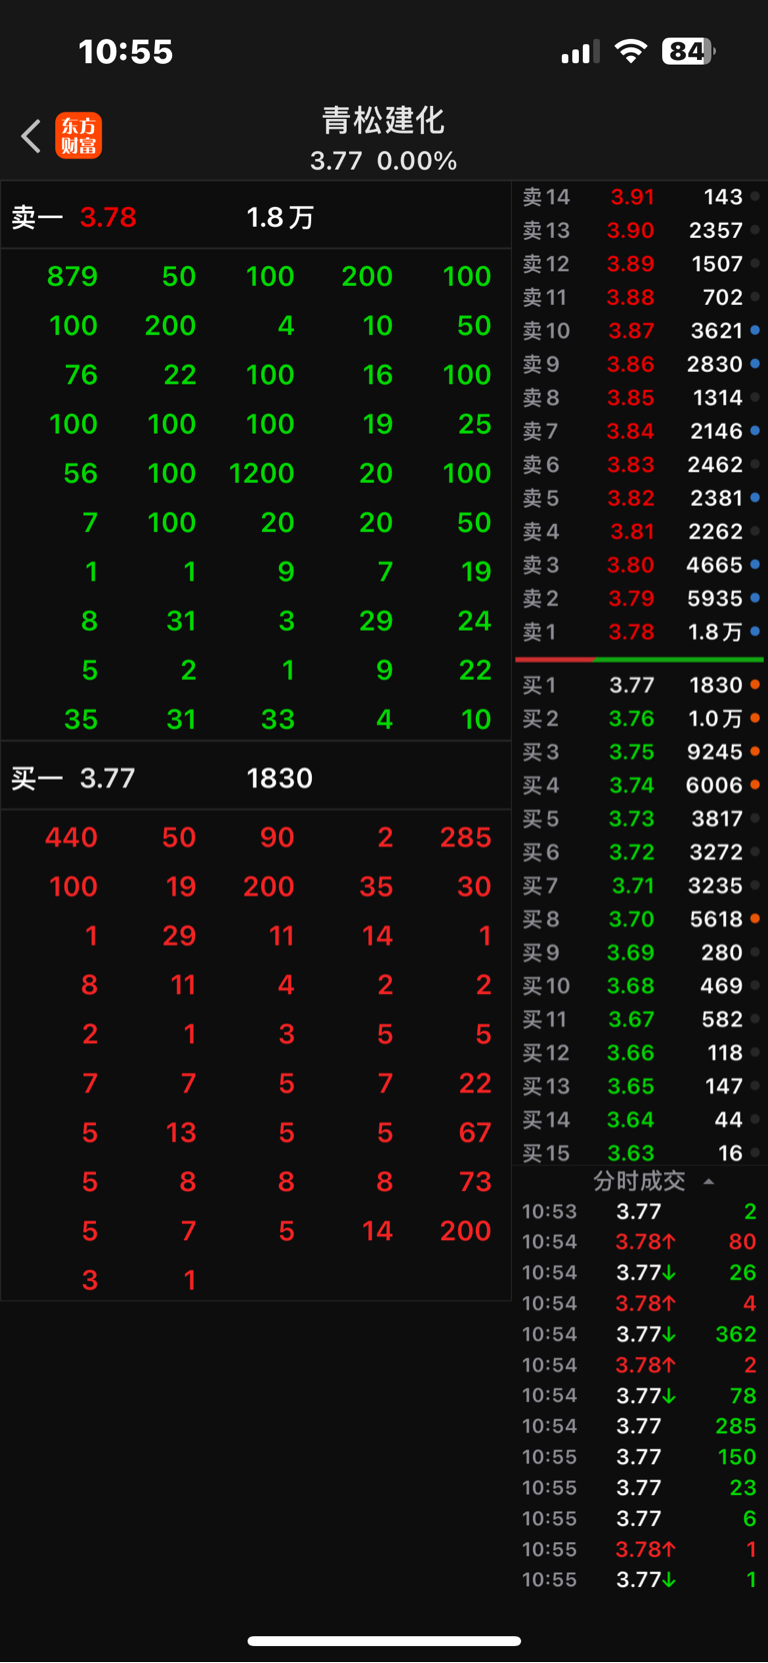
Task: Tap the cellular signal bars icon
Action: 580,52
